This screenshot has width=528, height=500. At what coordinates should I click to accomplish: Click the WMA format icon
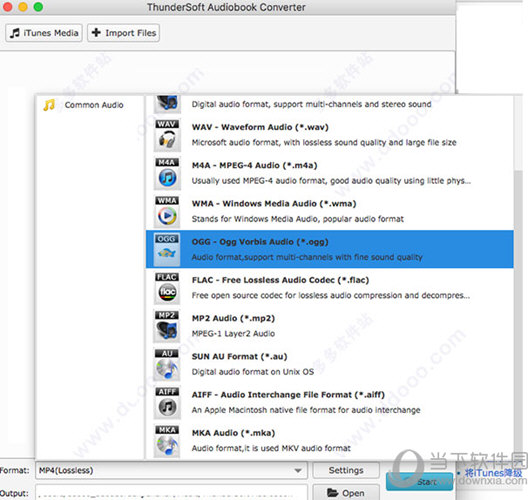(167, 211)
